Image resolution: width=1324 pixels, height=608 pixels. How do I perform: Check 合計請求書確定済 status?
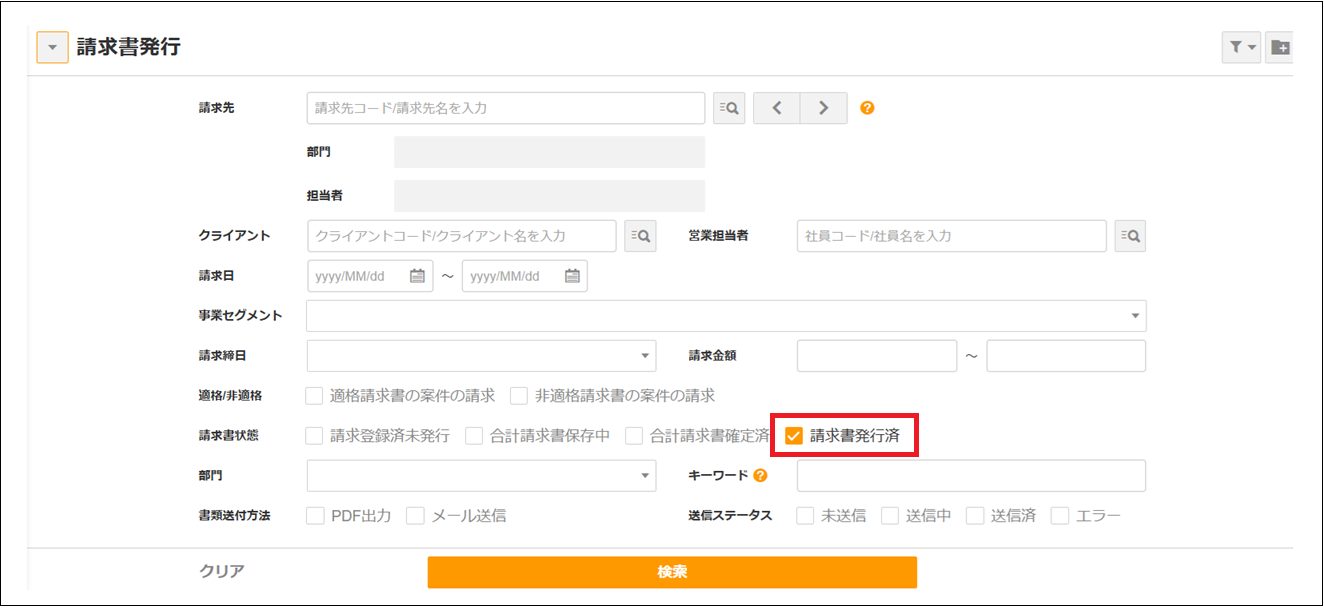click(x=634, y=436)
